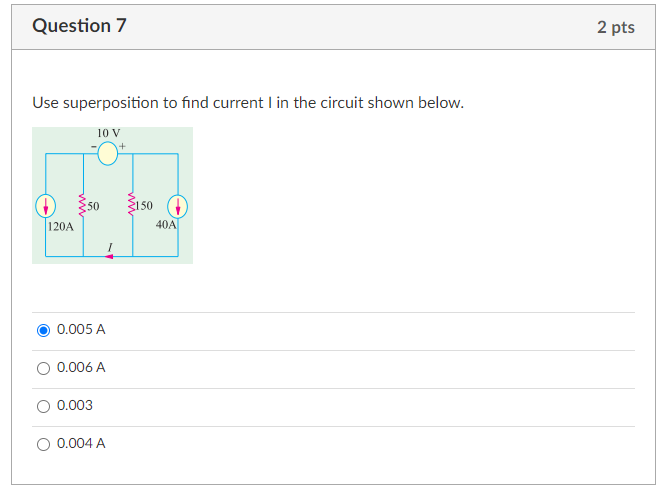The height and width of the screenshot is (494, 661).
Task: Click the 120A label in diagram
Action: [60, 227]
